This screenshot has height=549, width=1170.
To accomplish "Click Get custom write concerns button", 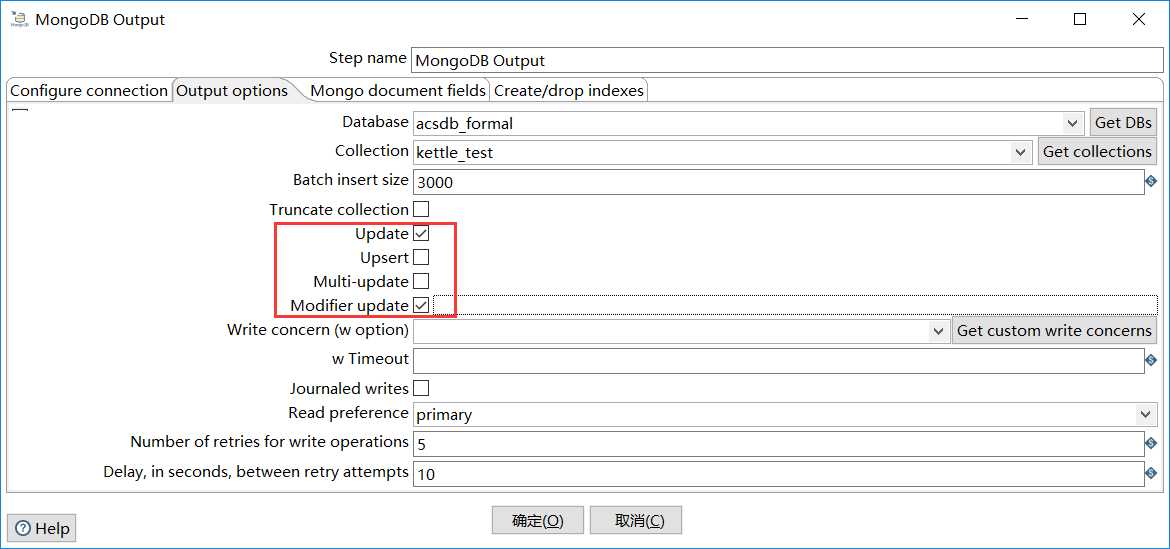I will point(1054,331).
